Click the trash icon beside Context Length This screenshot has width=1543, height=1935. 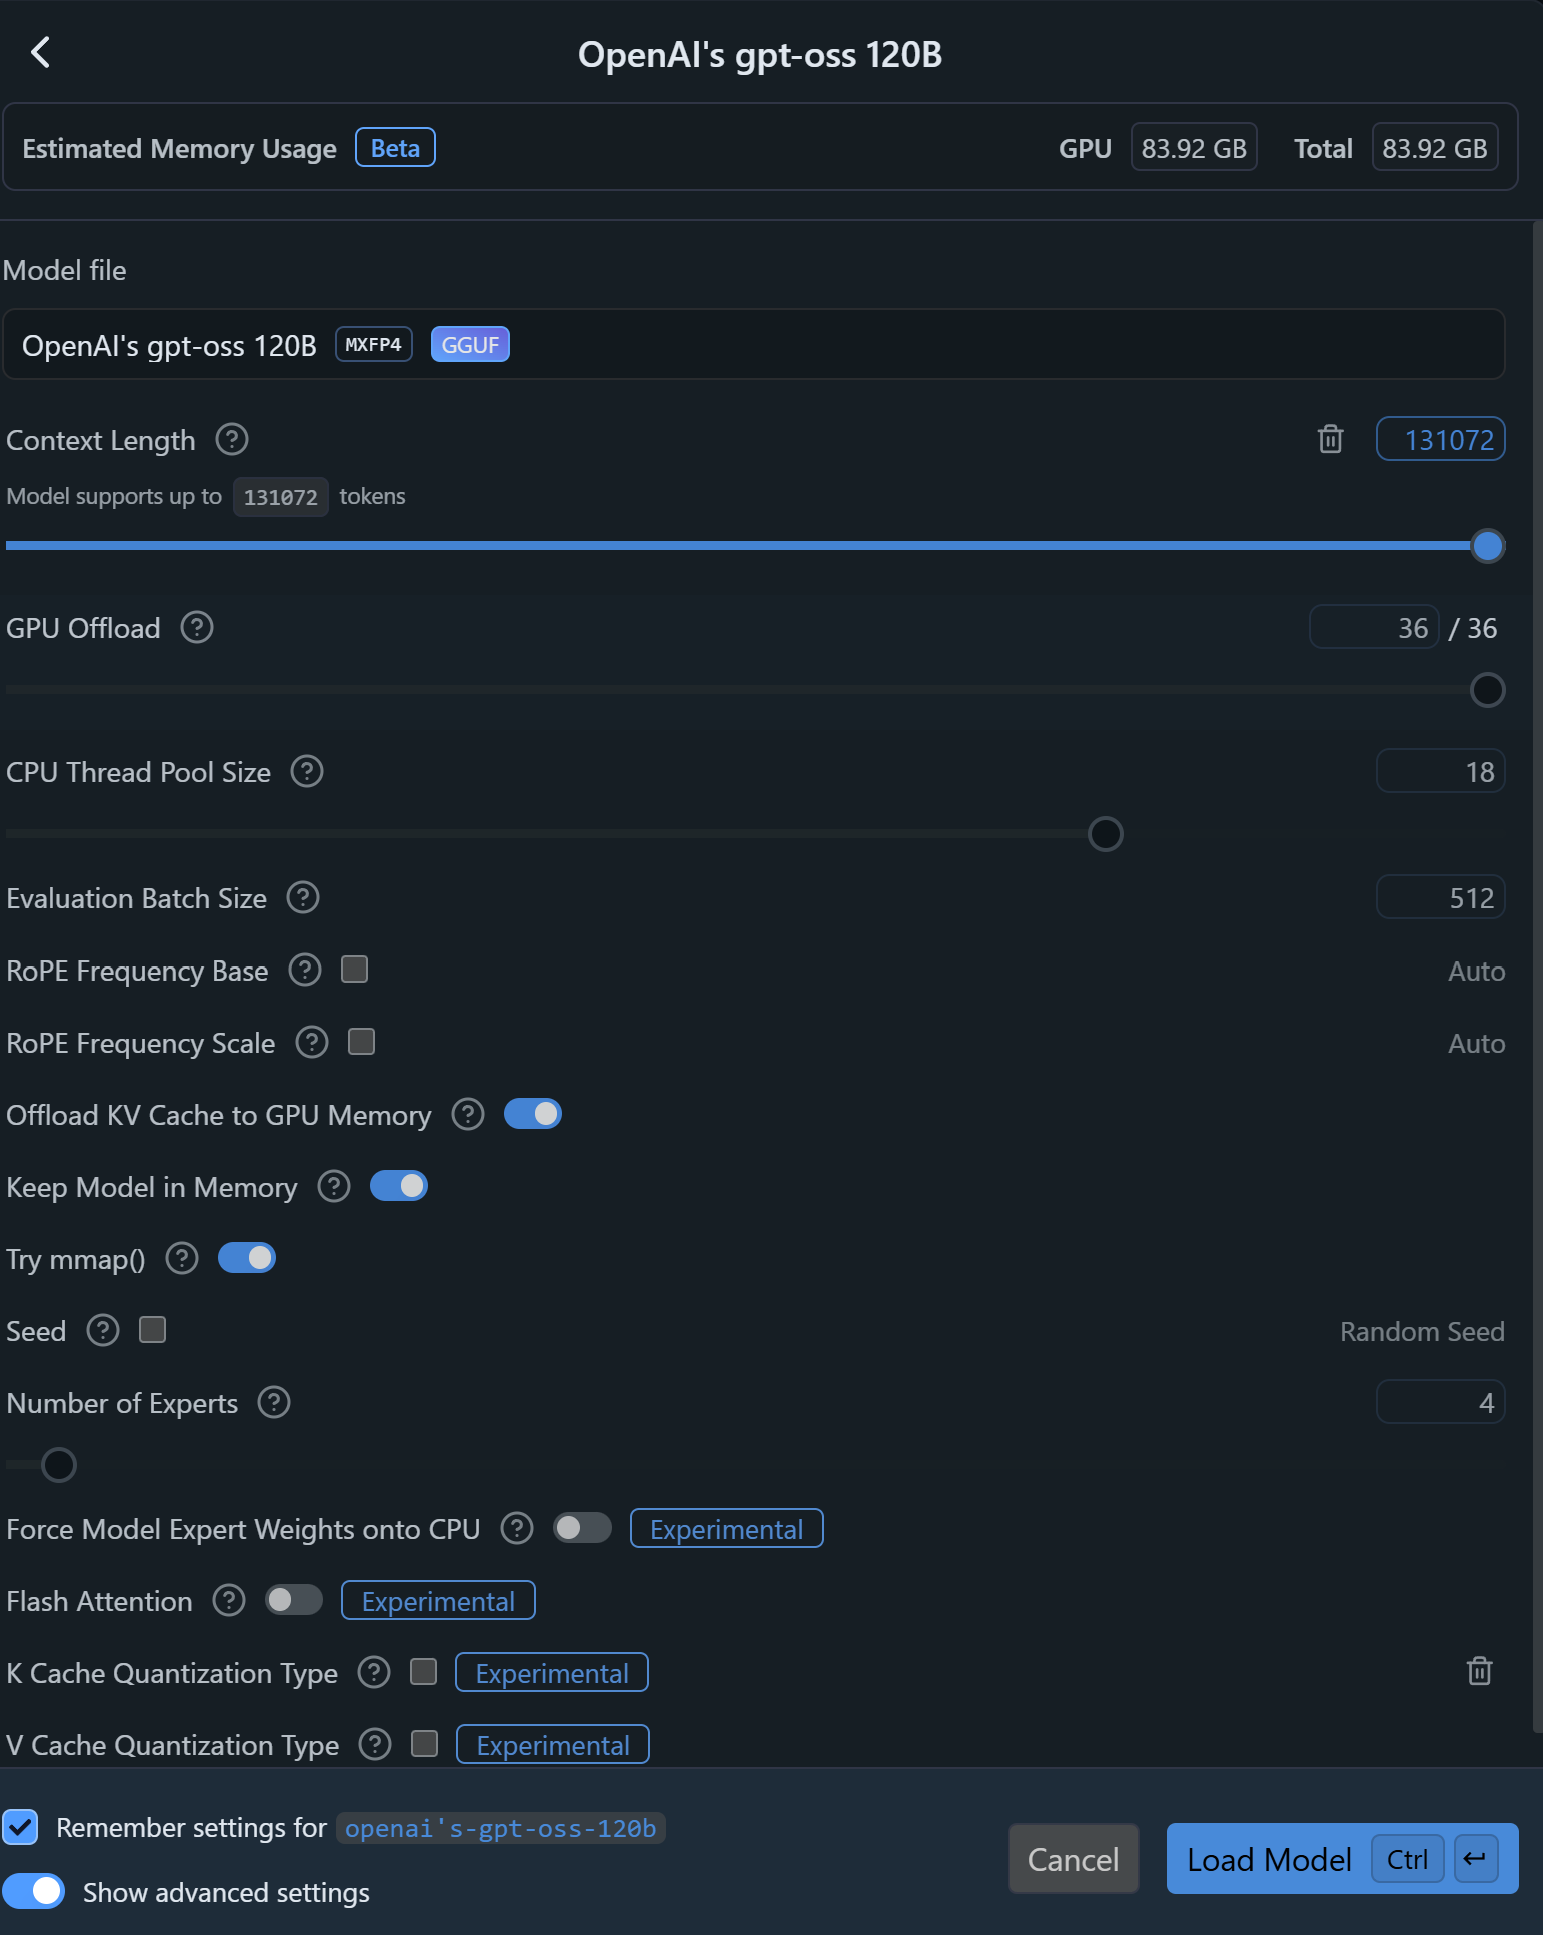point(1330,439)
